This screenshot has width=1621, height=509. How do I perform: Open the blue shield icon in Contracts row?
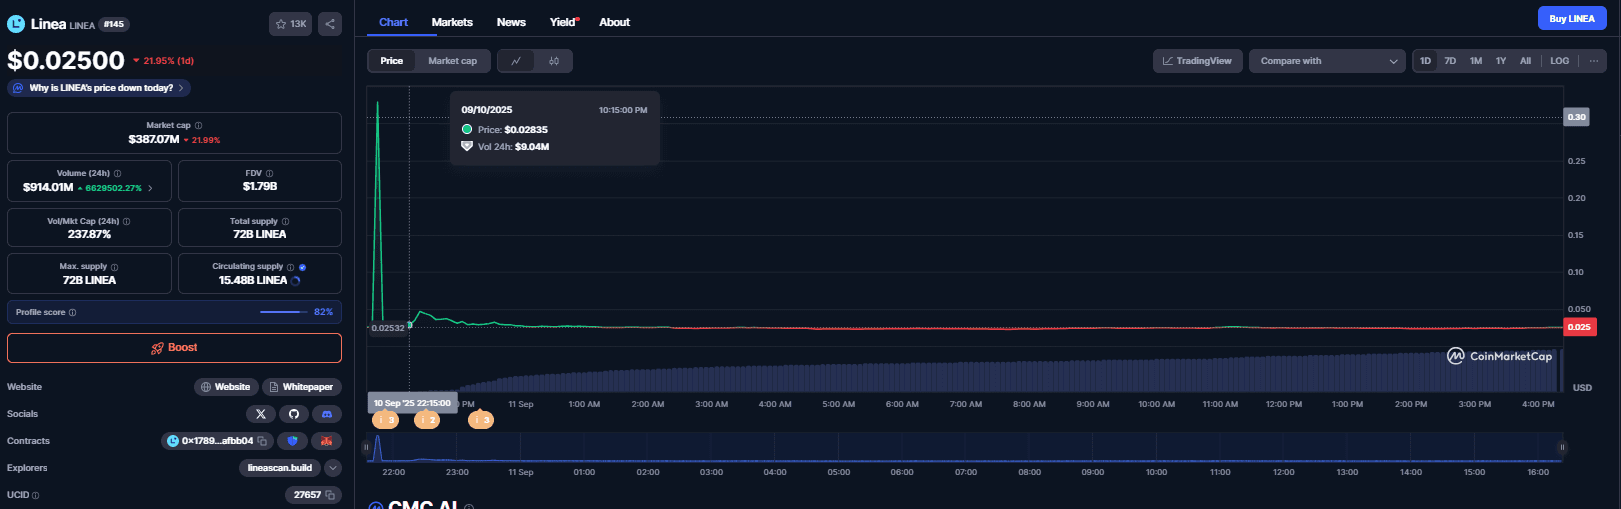293,441
